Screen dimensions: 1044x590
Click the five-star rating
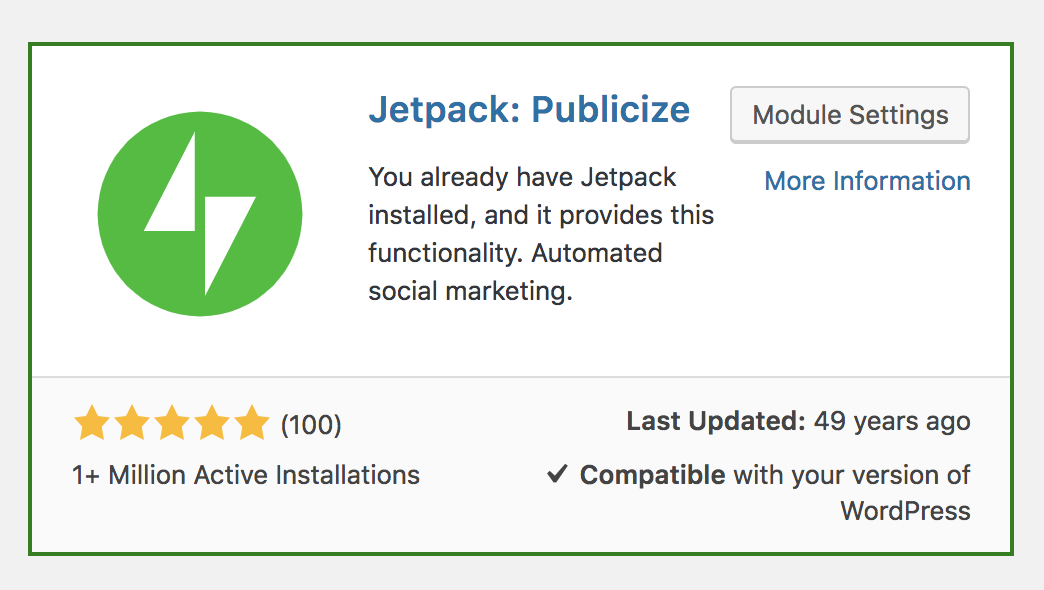click(172, 423)
